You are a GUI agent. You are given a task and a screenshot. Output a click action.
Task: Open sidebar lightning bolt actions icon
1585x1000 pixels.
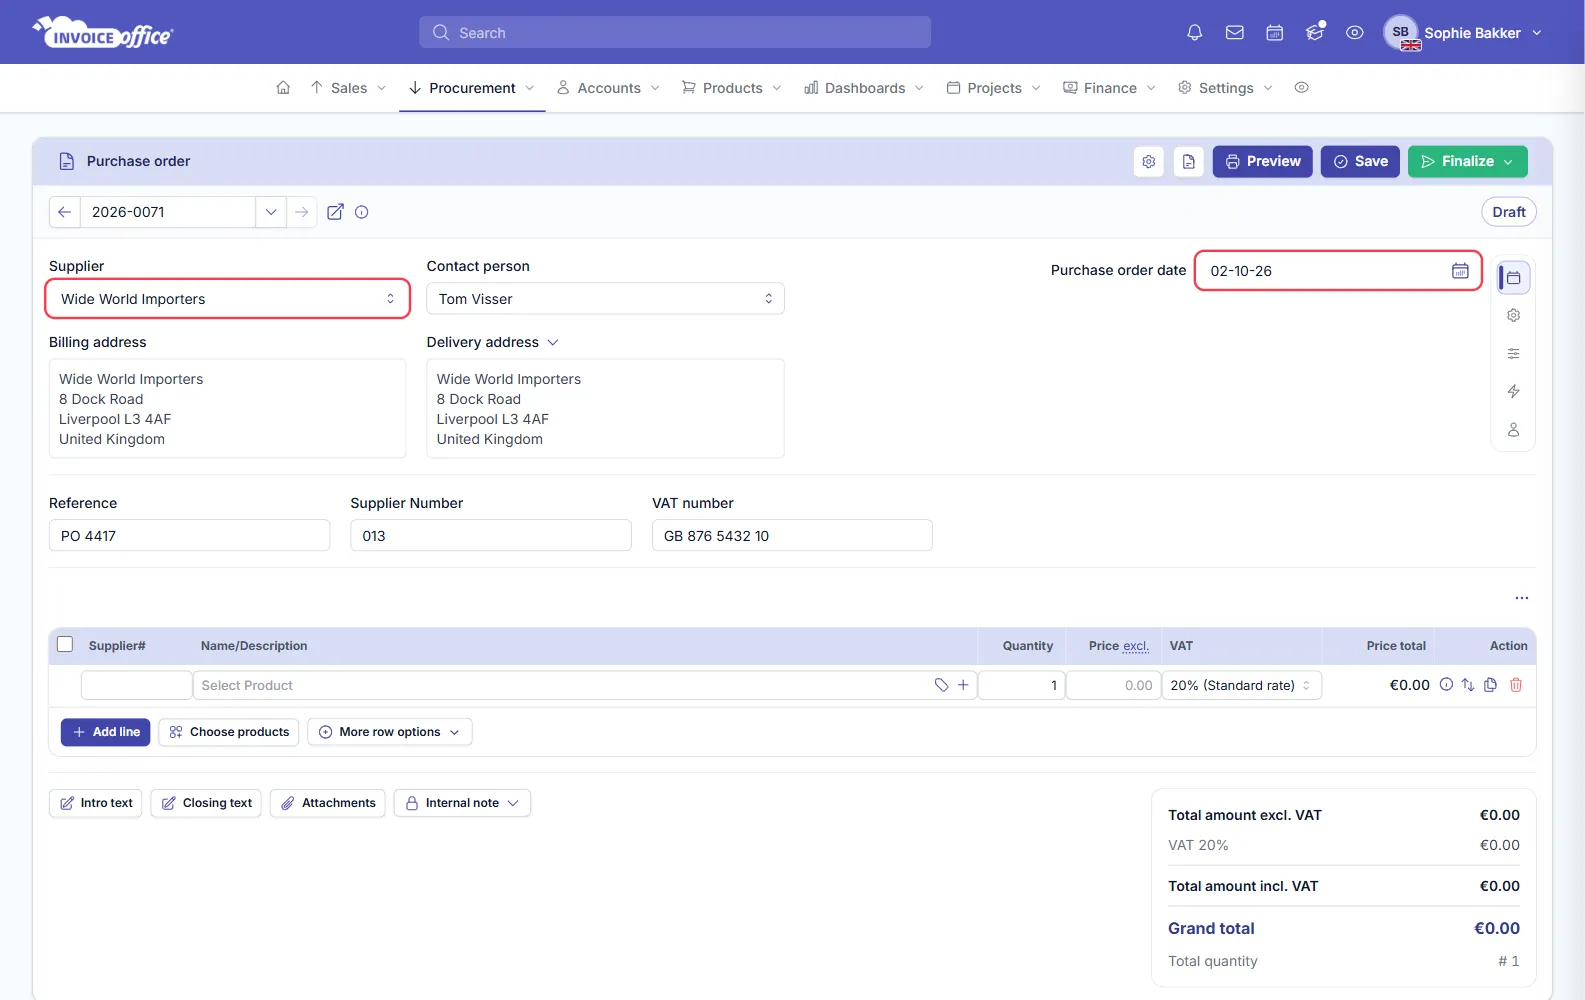tap(1514, 392)
